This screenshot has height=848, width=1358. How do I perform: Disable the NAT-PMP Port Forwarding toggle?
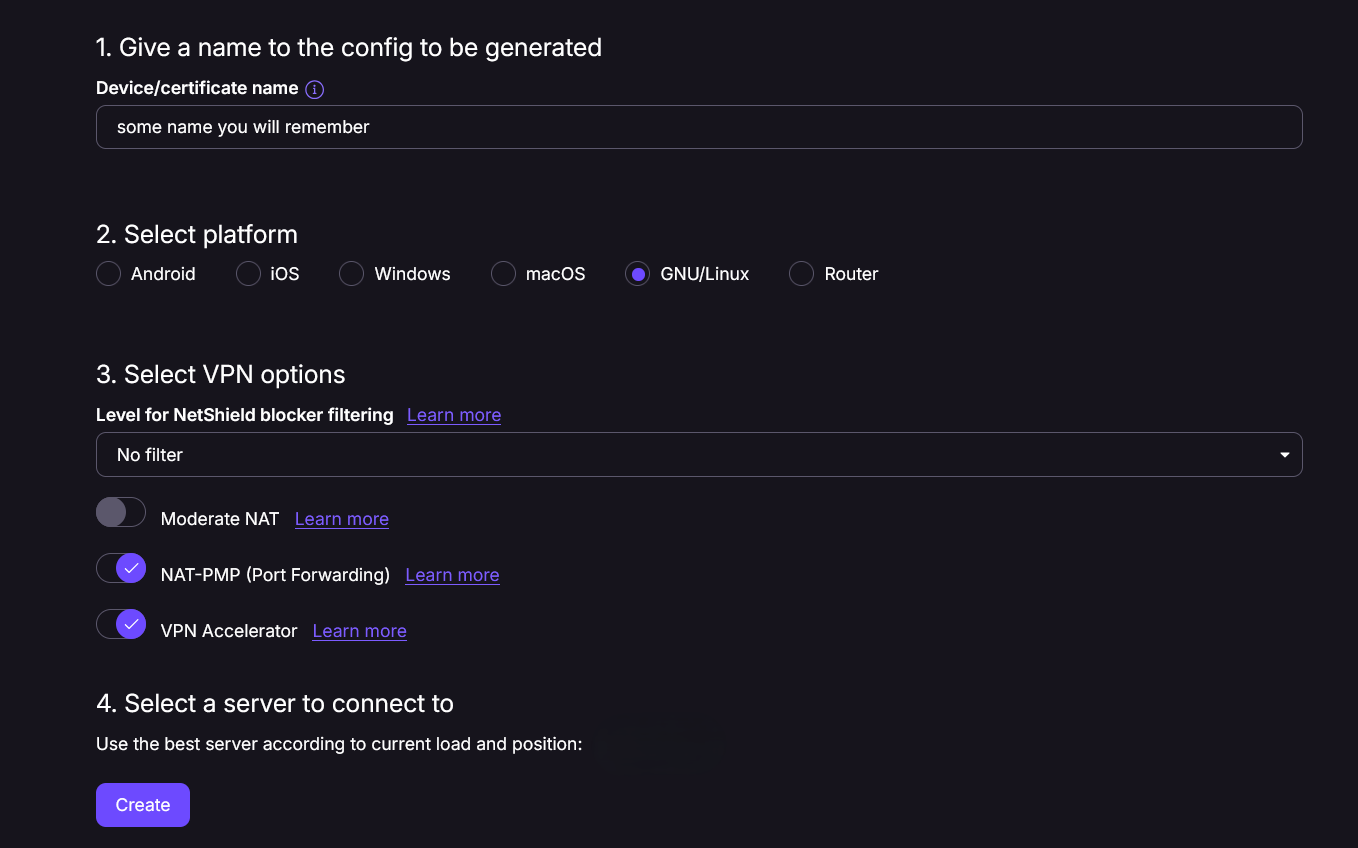click(x=121, y=569)
